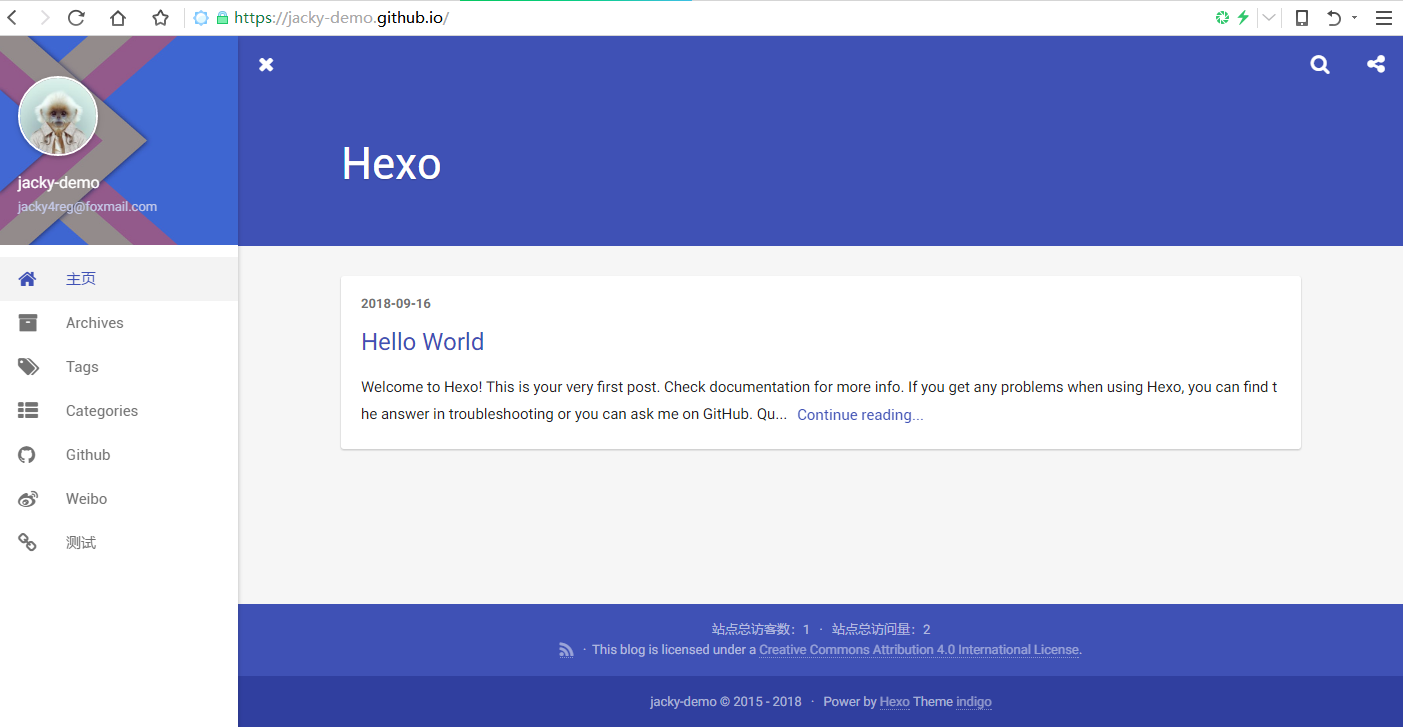Click the 站点总访客数 visitor count text
Screen dimensions: 1403x727
[761, 630]
